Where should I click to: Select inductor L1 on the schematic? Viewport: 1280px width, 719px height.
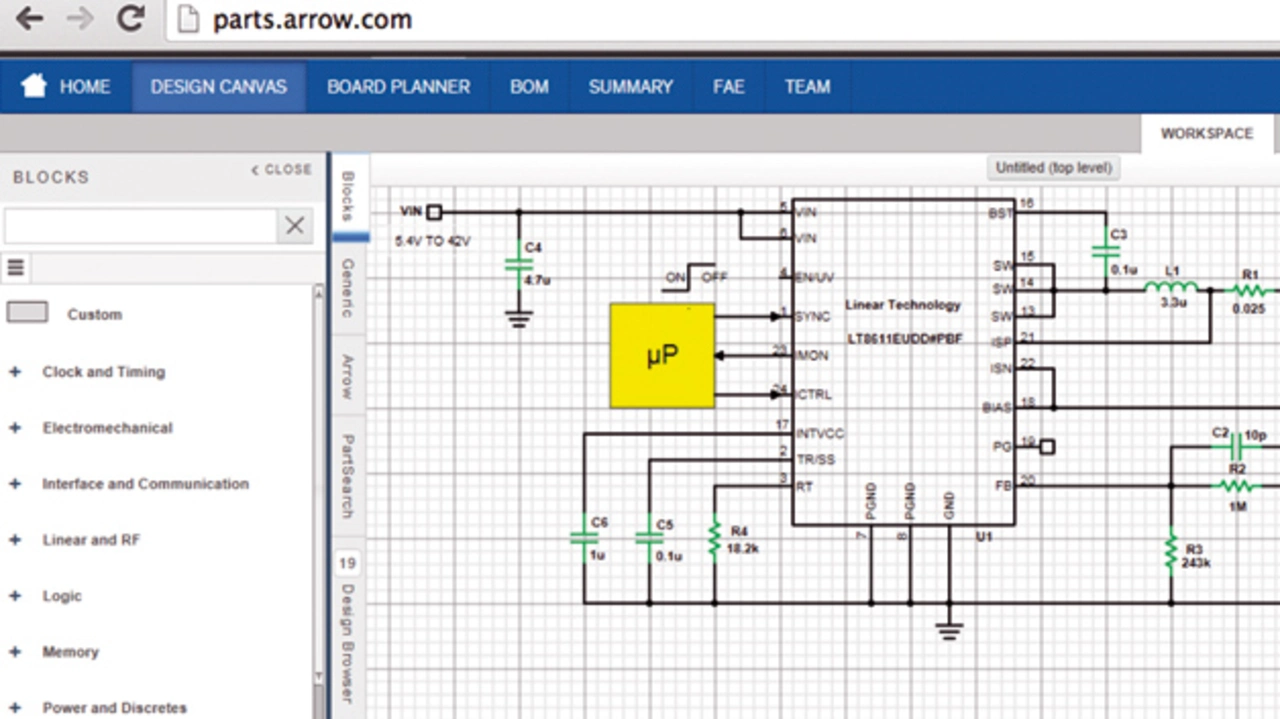pos(1172,289)
